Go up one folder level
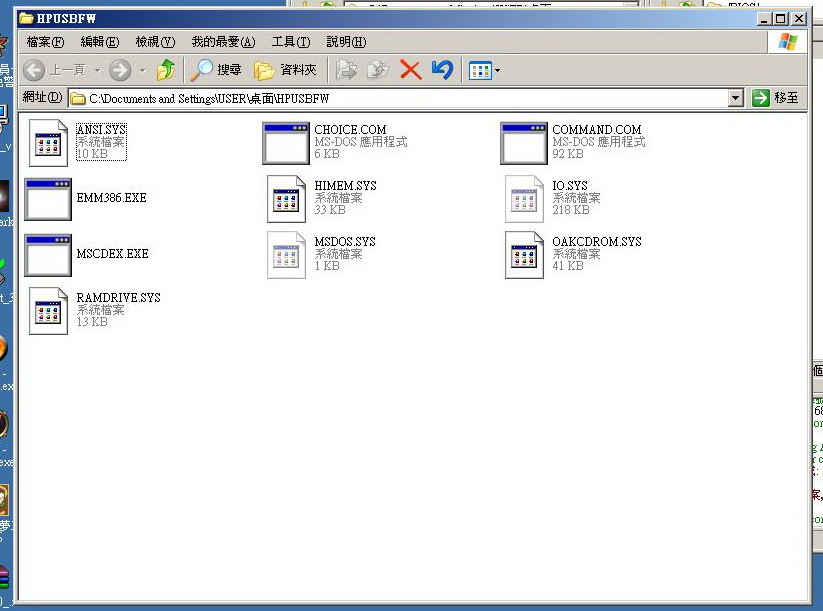The width and height of the screenshot is (823, 611). coord(166,70)
